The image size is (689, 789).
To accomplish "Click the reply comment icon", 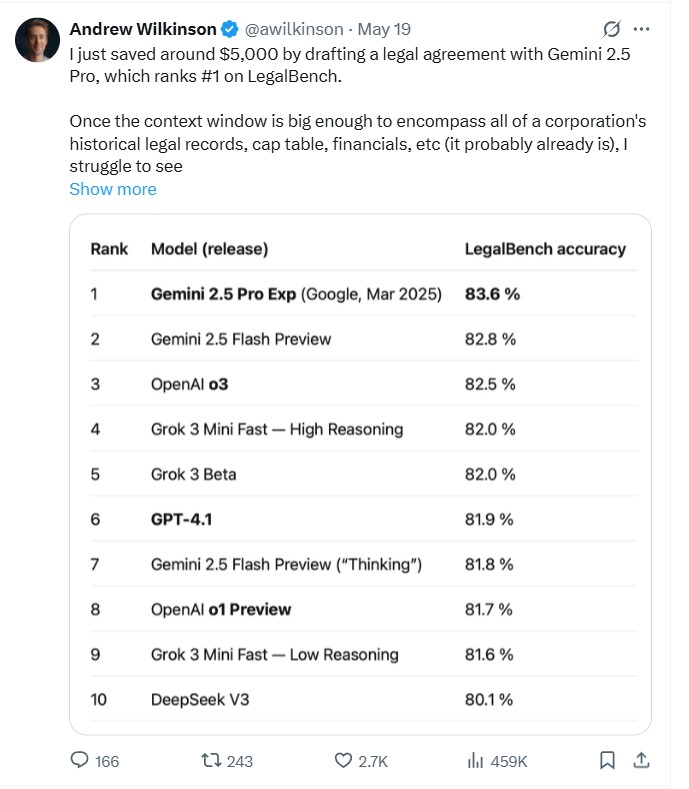I will tap(81, 760).
